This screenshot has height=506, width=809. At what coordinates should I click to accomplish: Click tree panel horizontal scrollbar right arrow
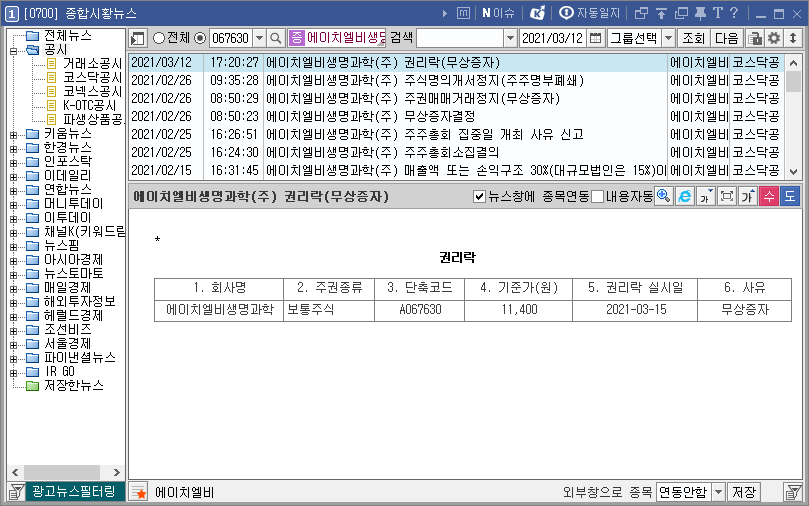[116, 472]
